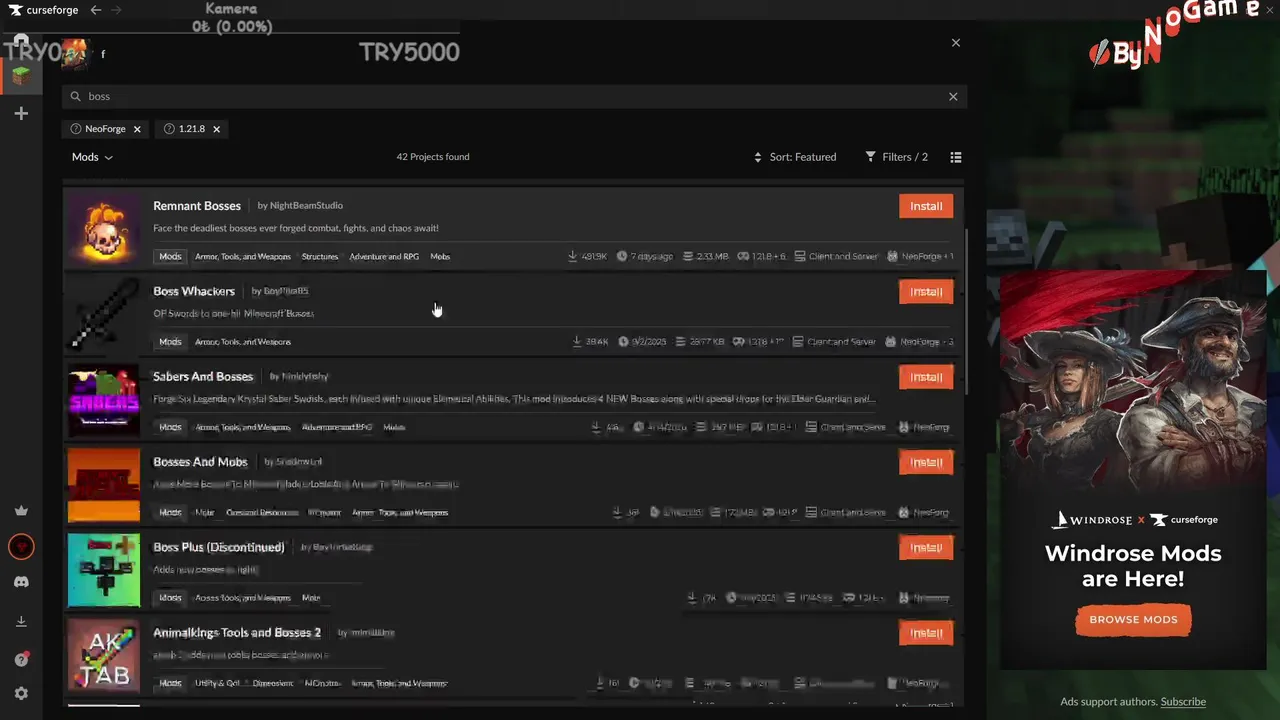Install Sabers And Bosses mod
Image resolution: width=1280 pixels, height=720 pixels.
pos(926,377)
